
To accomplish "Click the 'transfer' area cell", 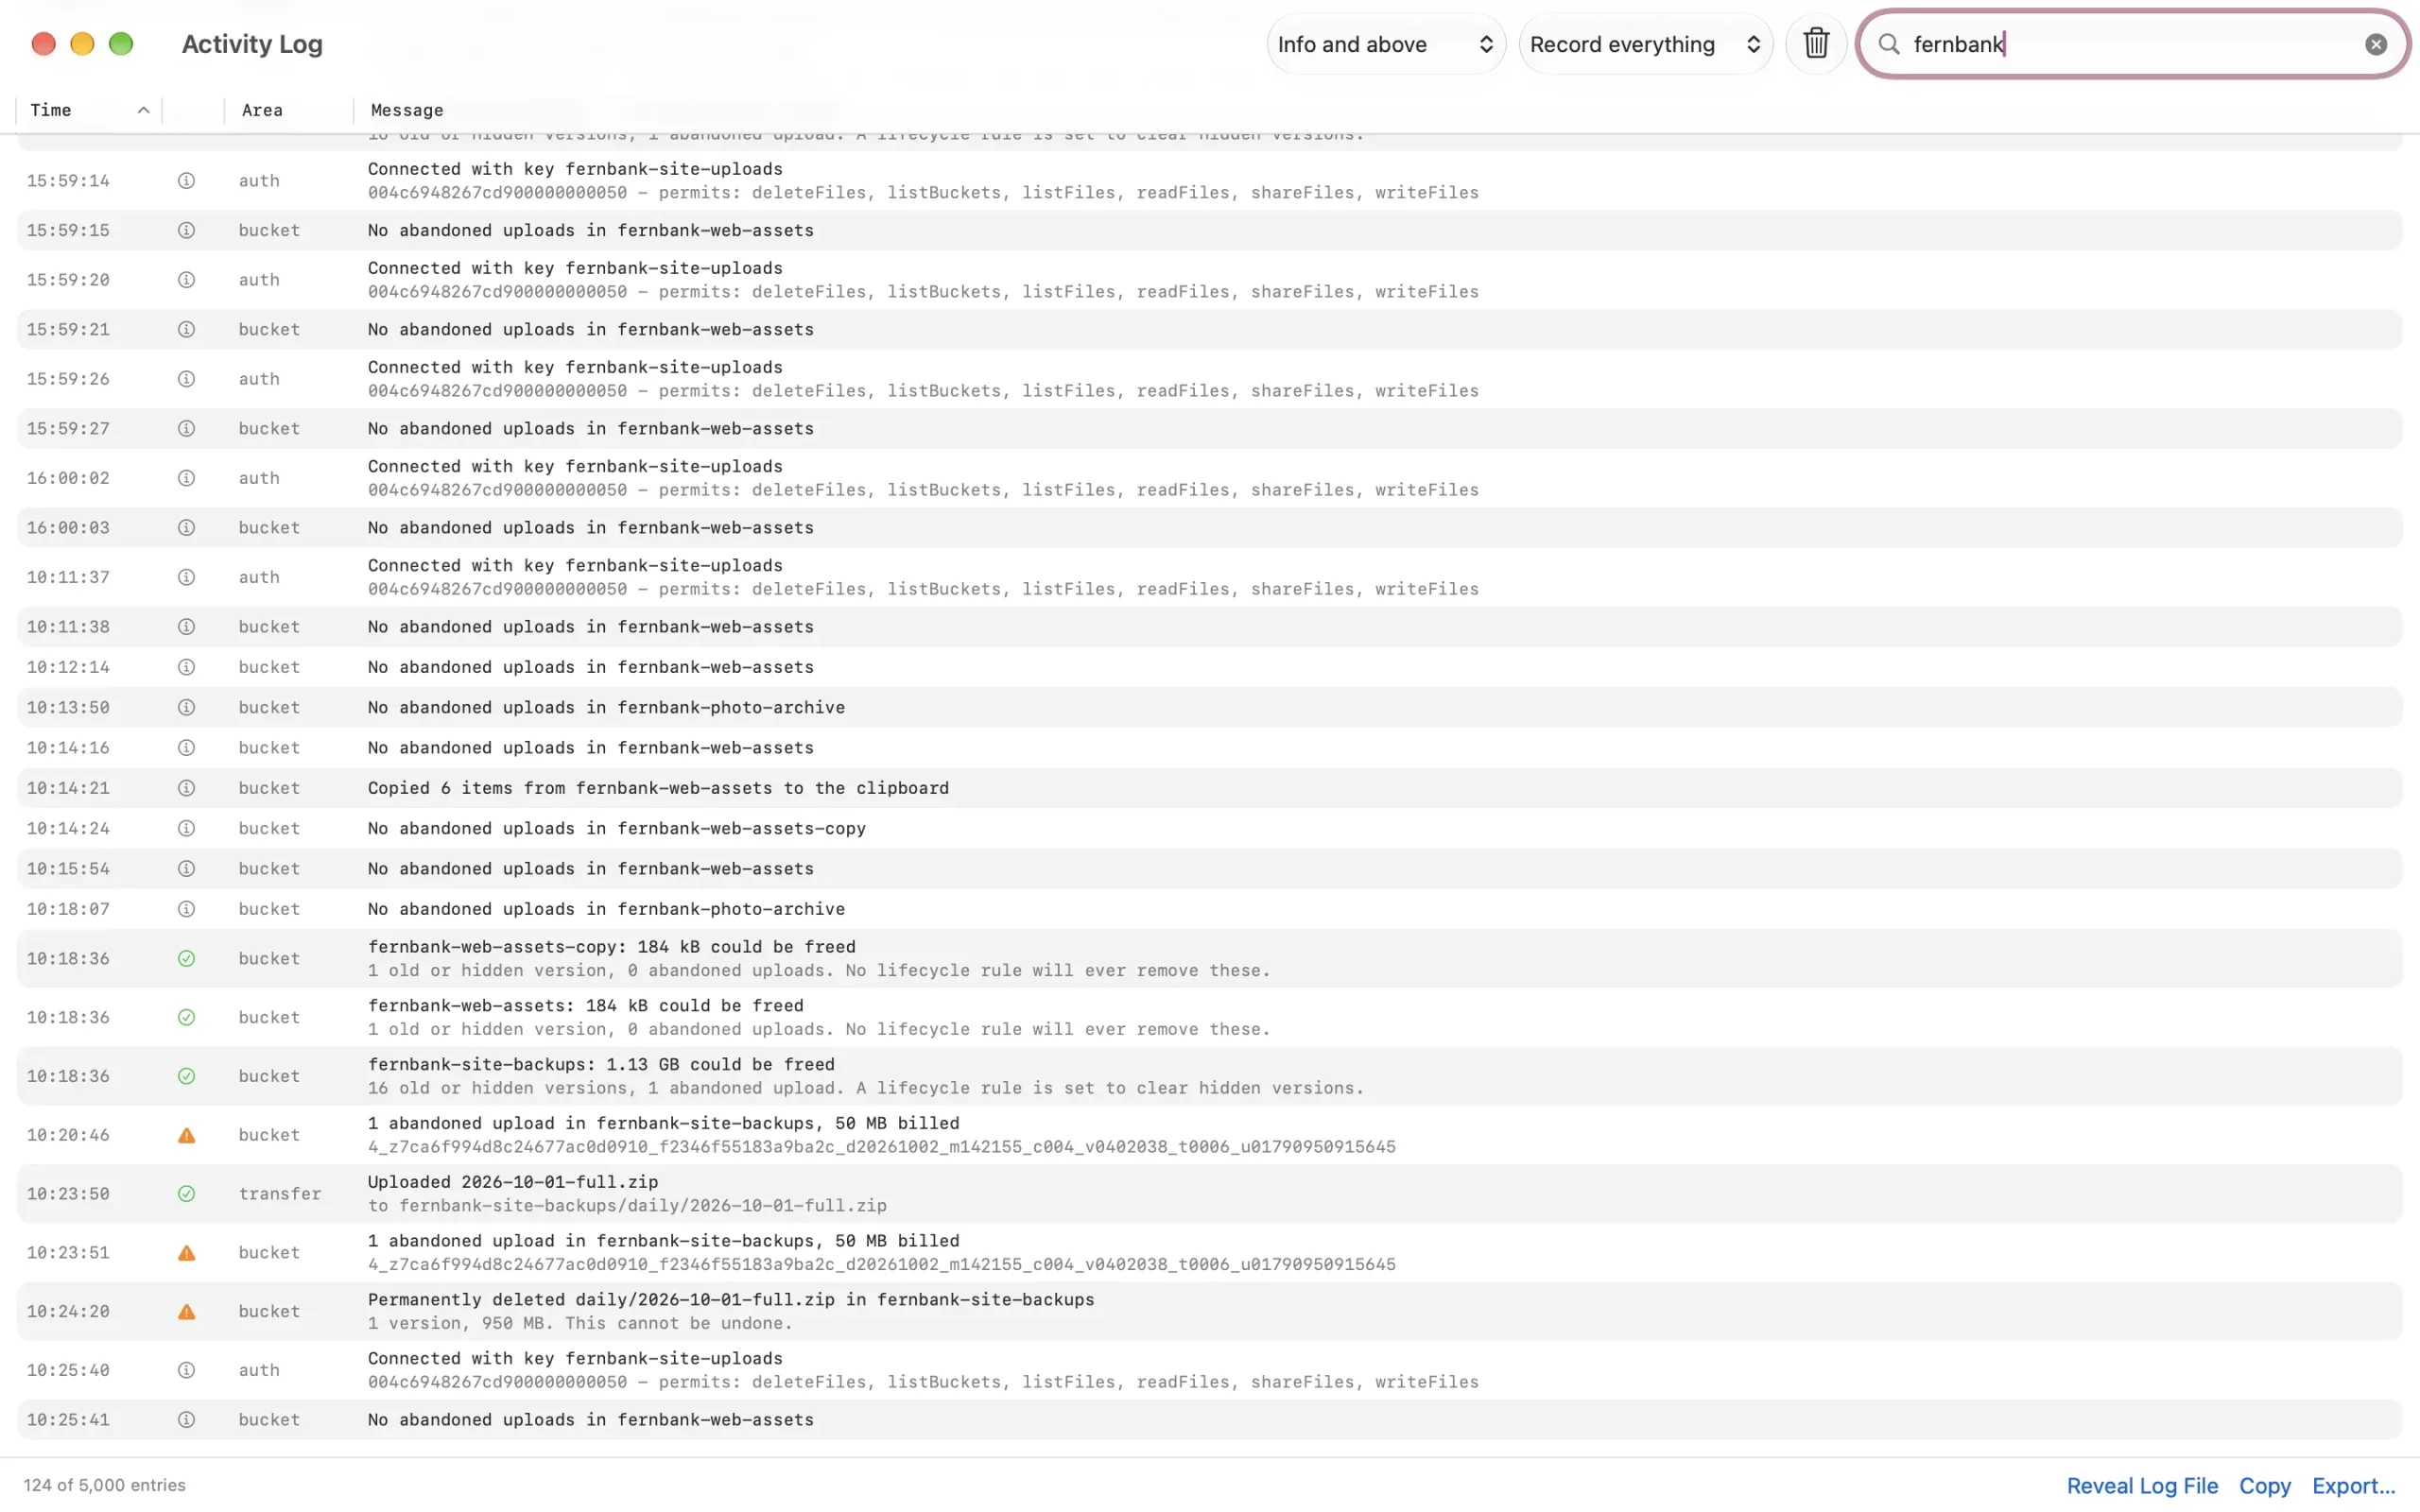I will 280,1193.
